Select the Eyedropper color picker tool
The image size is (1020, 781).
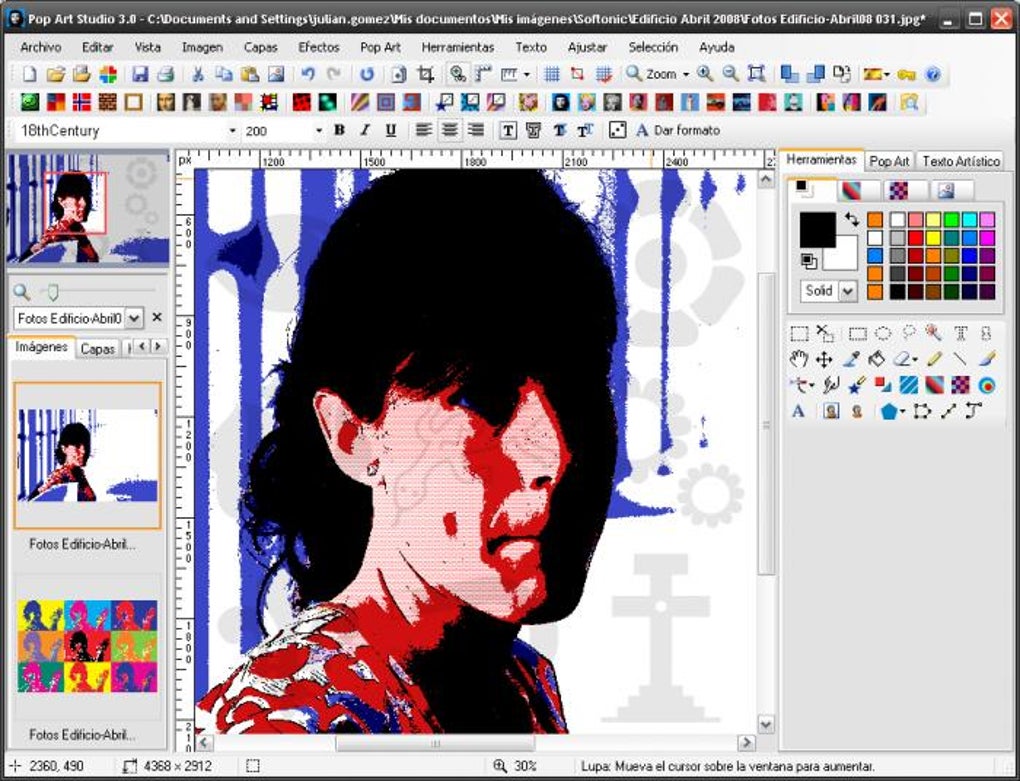coord(851,358)
